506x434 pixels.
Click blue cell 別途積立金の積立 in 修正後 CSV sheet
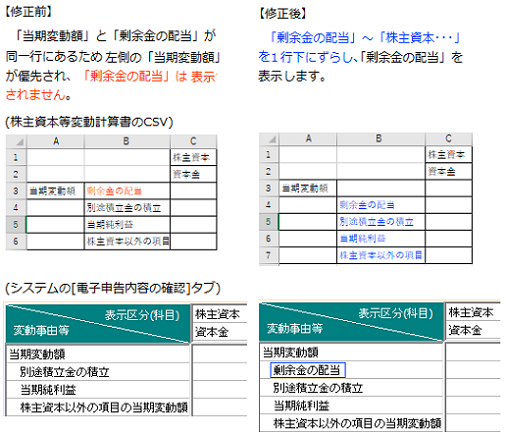coord(381,222)
